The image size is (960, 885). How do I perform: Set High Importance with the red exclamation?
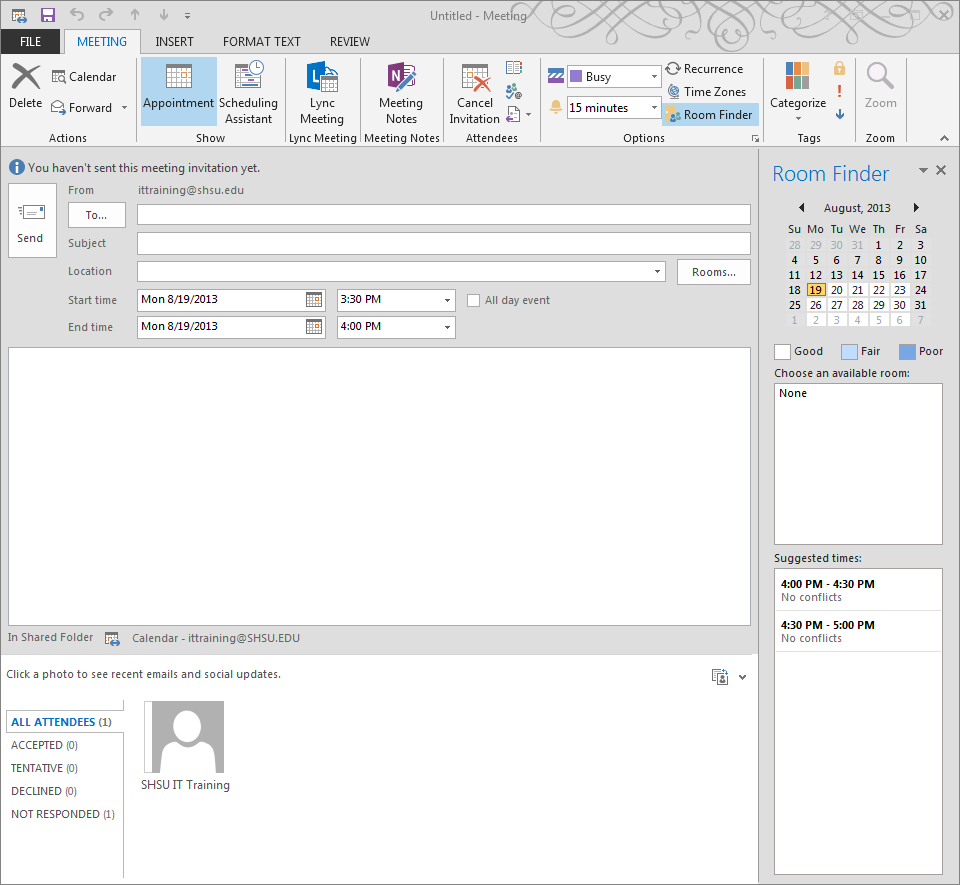coord(839,91)
